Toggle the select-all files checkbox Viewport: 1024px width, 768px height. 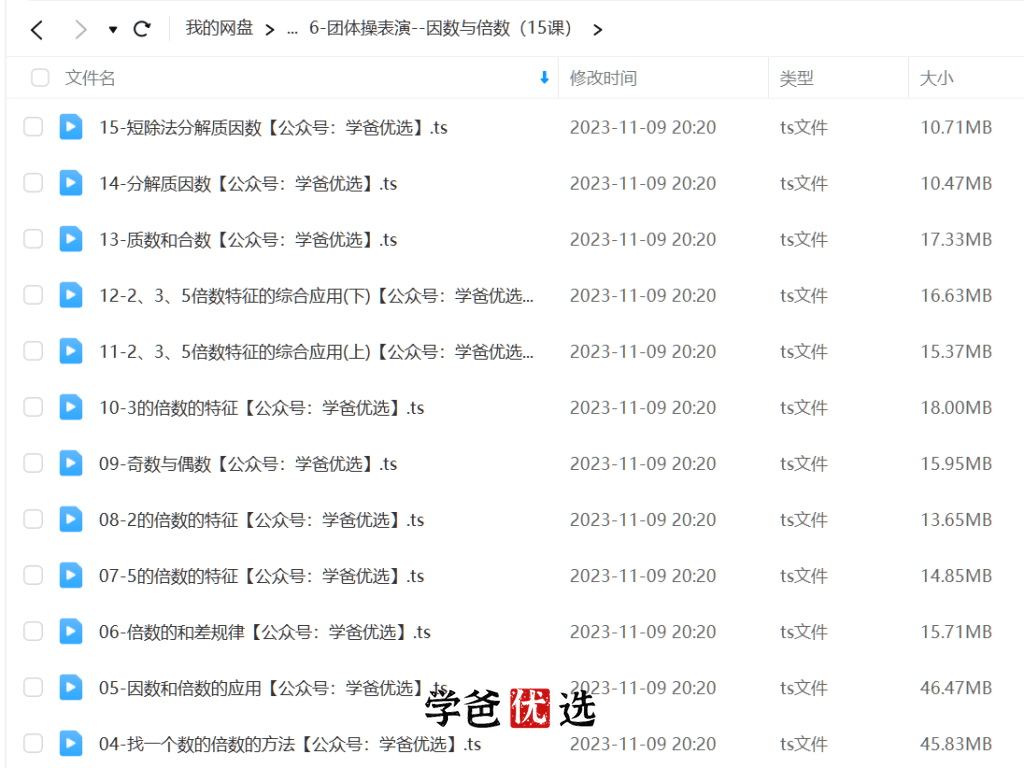[x=40, y=78]
